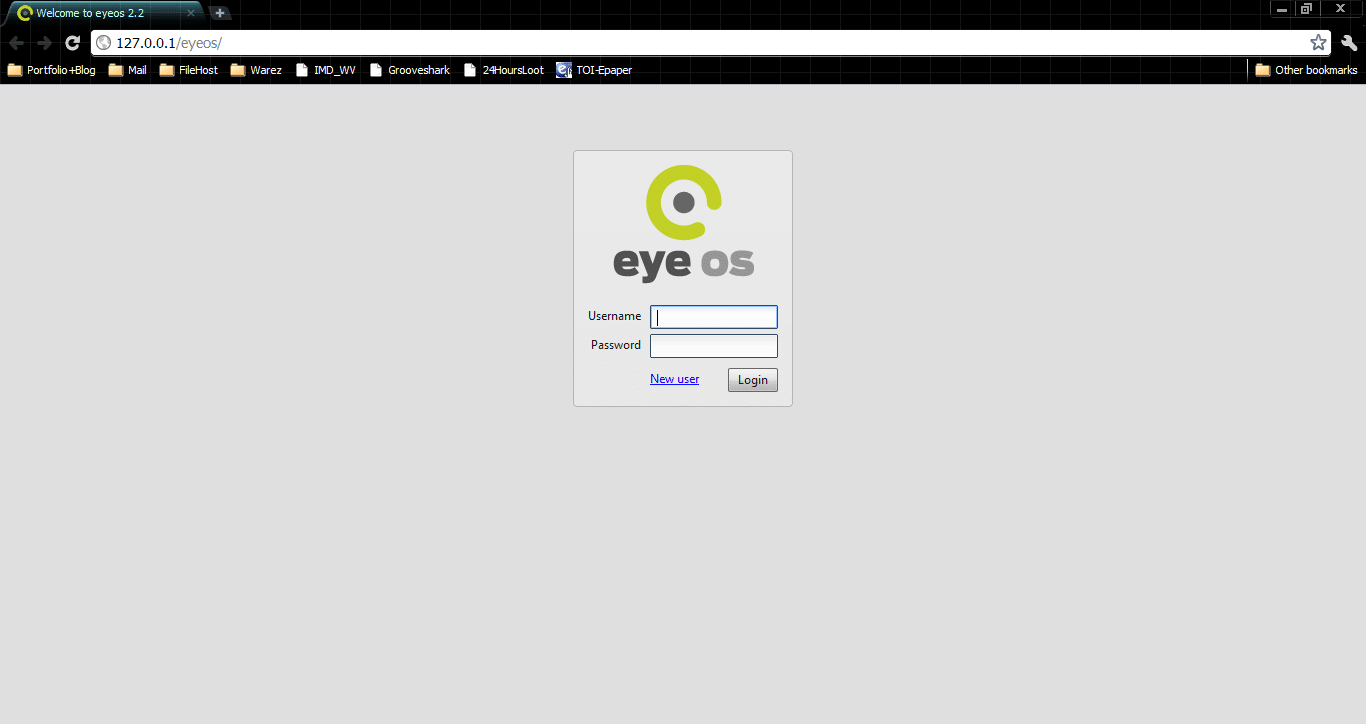Click the New user link
Viewport: 1366px width, 724px height.
[675, 379]
